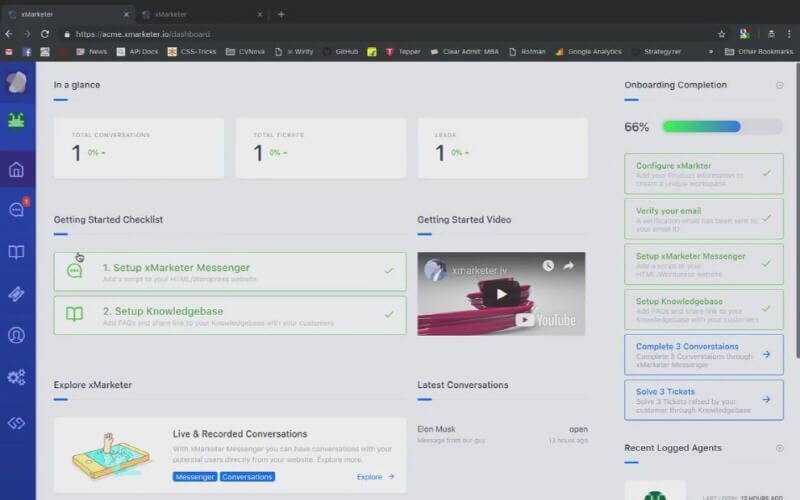Screen dimensions: 800x500
Task: Open the CSS-Tricks bookmark
Action: click(192, 52)
